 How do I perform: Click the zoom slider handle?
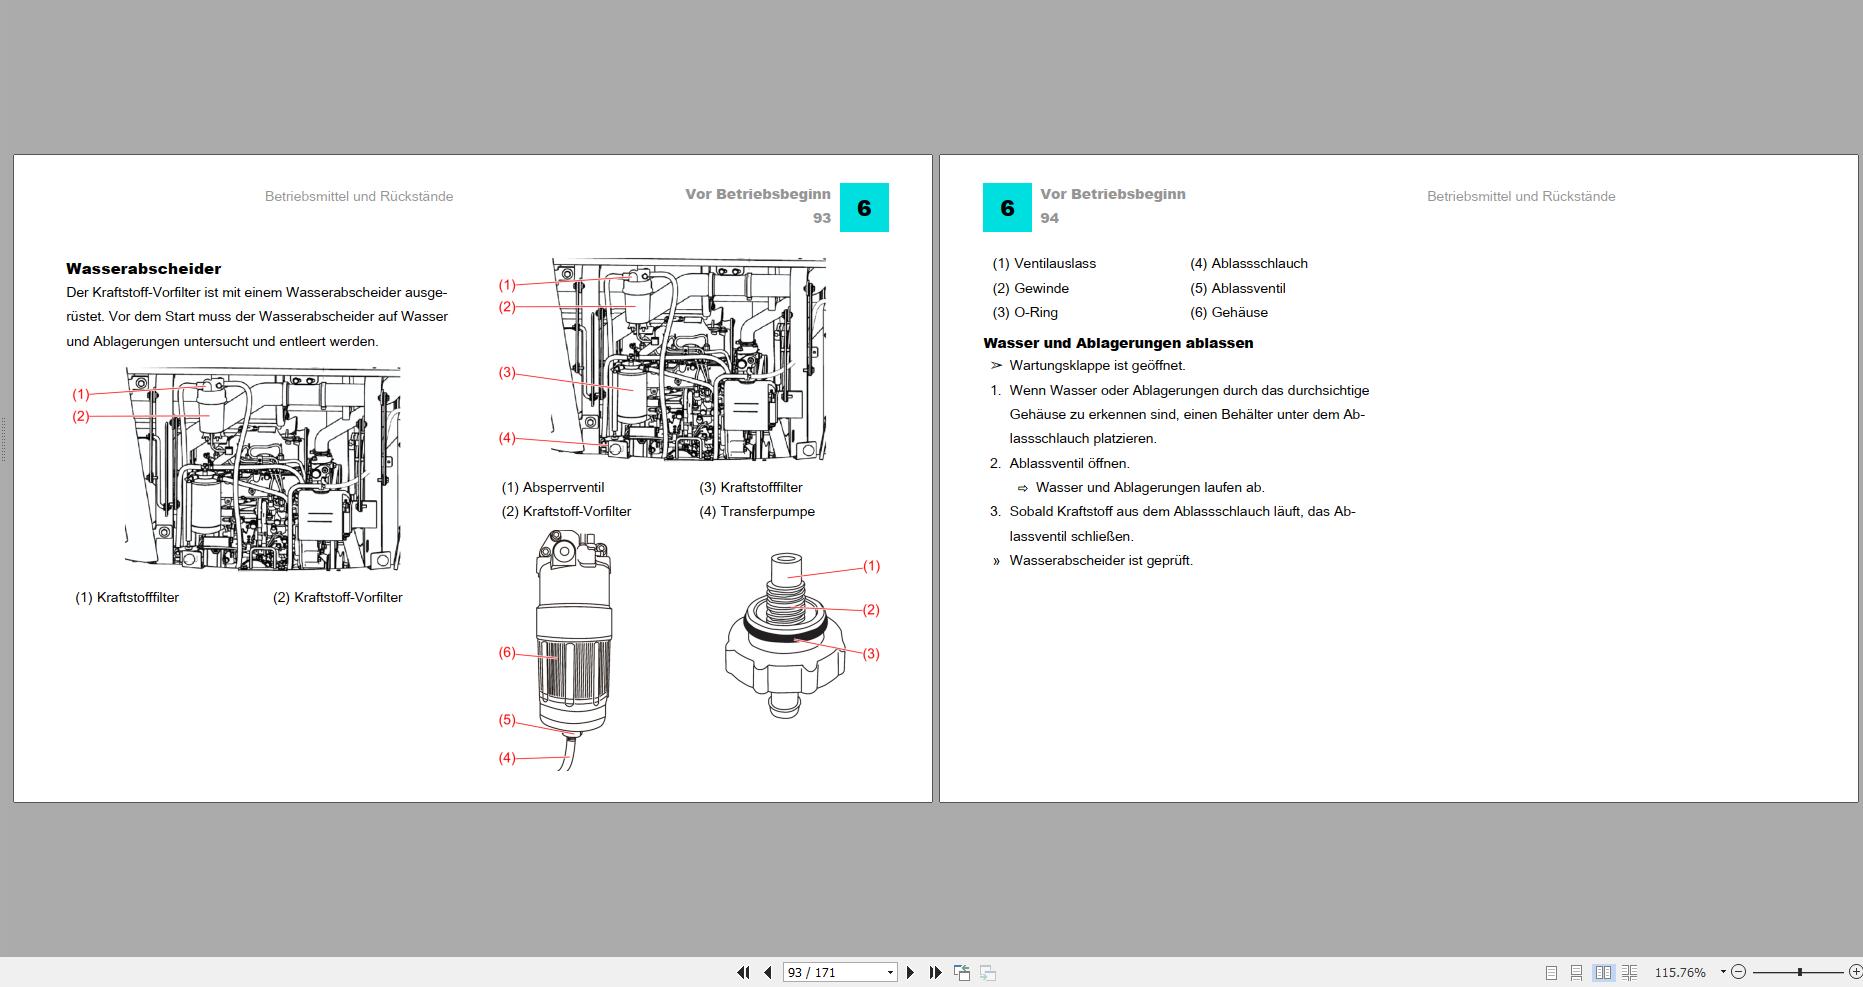(x=1799, y=972)
